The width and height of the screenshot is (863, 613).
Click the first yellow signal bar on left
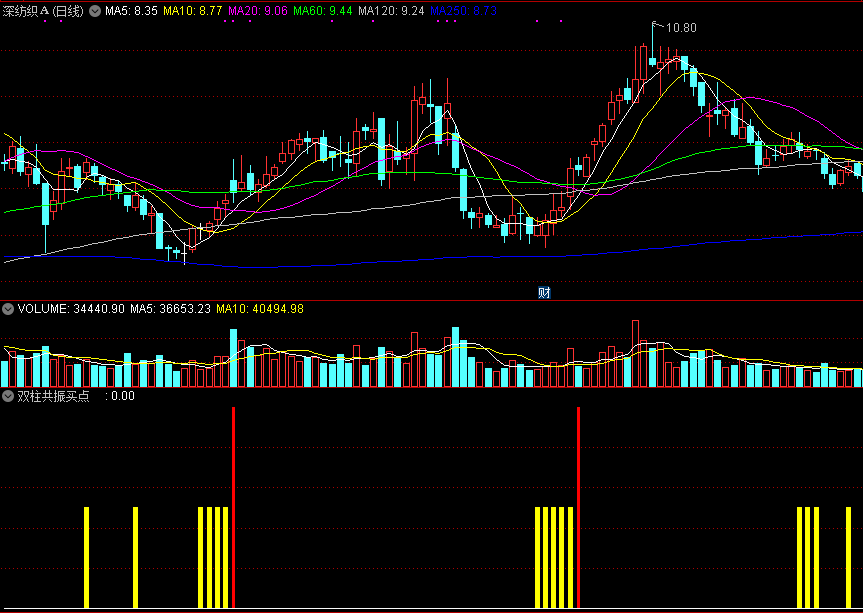click(86, 557)
